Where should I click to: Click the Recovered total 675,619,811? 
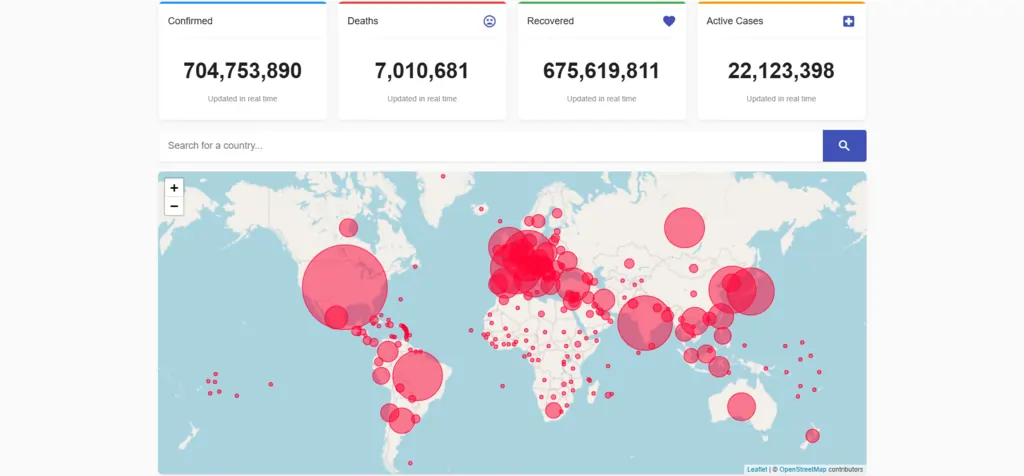coord(601,71)
